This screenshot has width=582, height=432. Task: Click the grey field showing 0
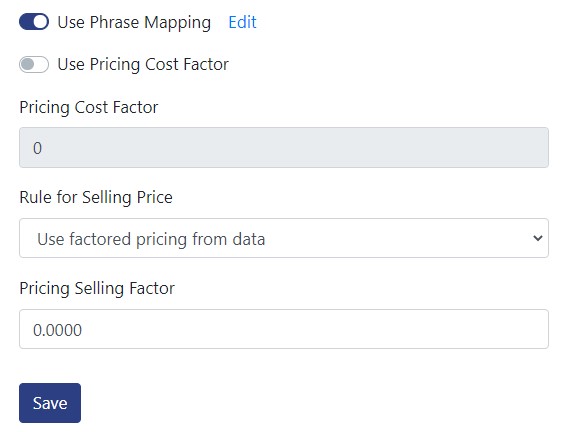[x=284, y=148]
